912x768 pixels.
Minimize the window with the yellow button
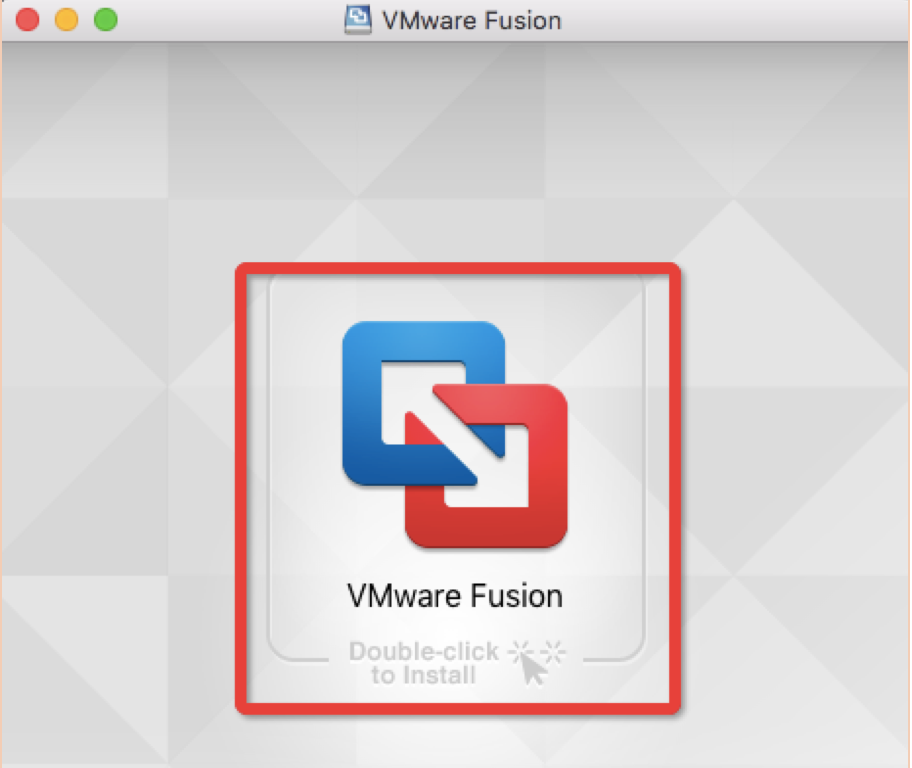click(x=66, y=20)
